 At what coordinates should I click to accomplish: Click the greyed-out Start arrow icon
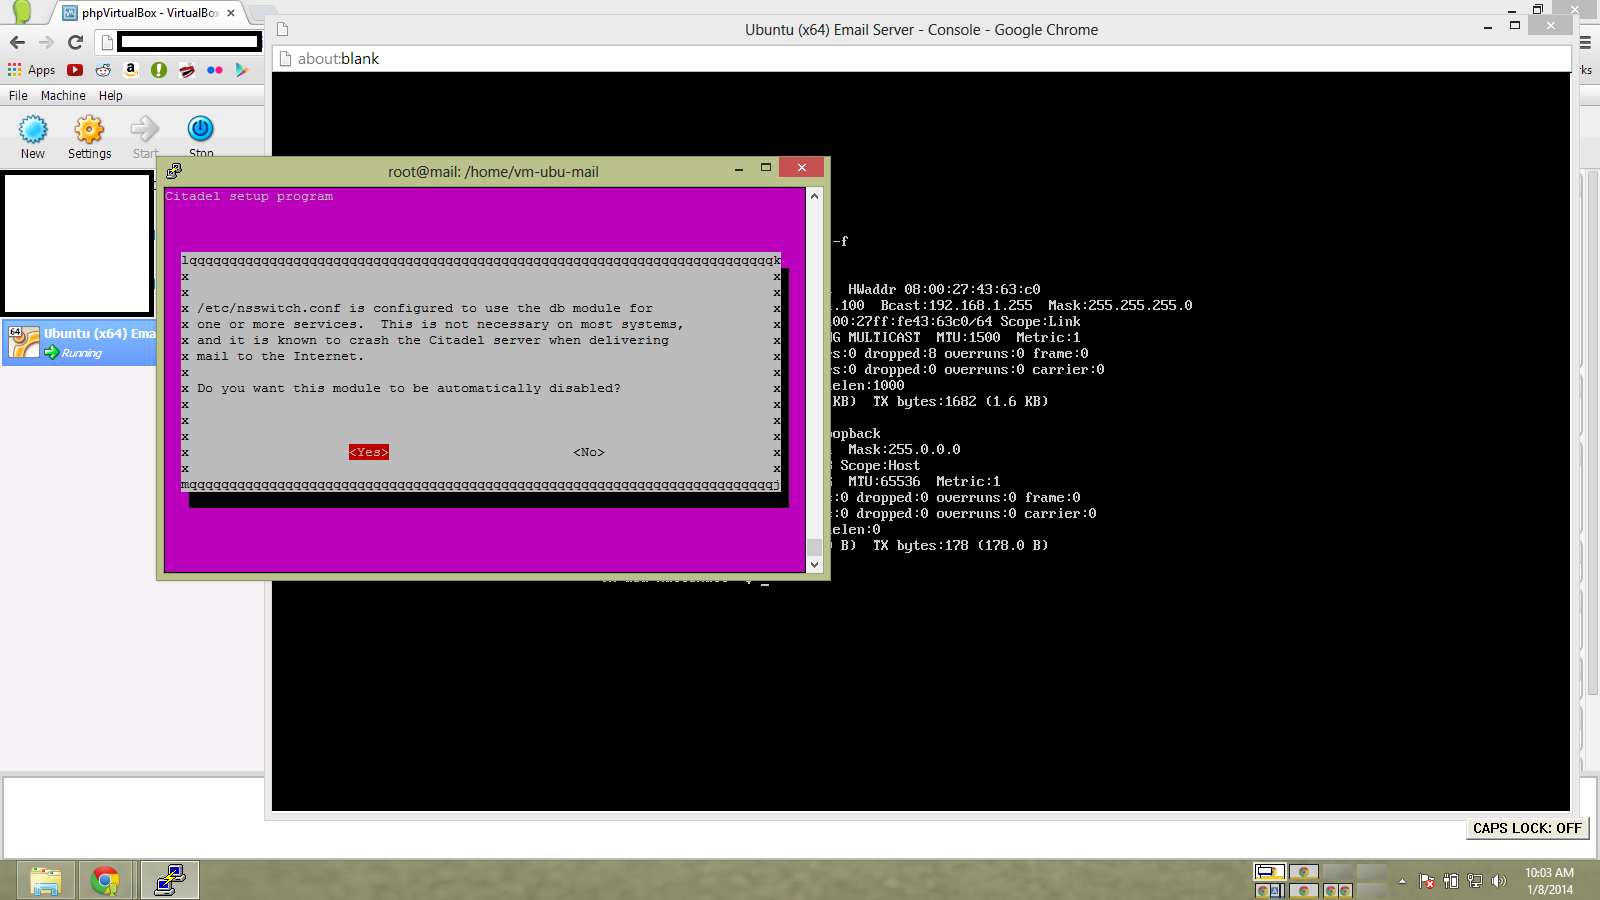[145, 129]
